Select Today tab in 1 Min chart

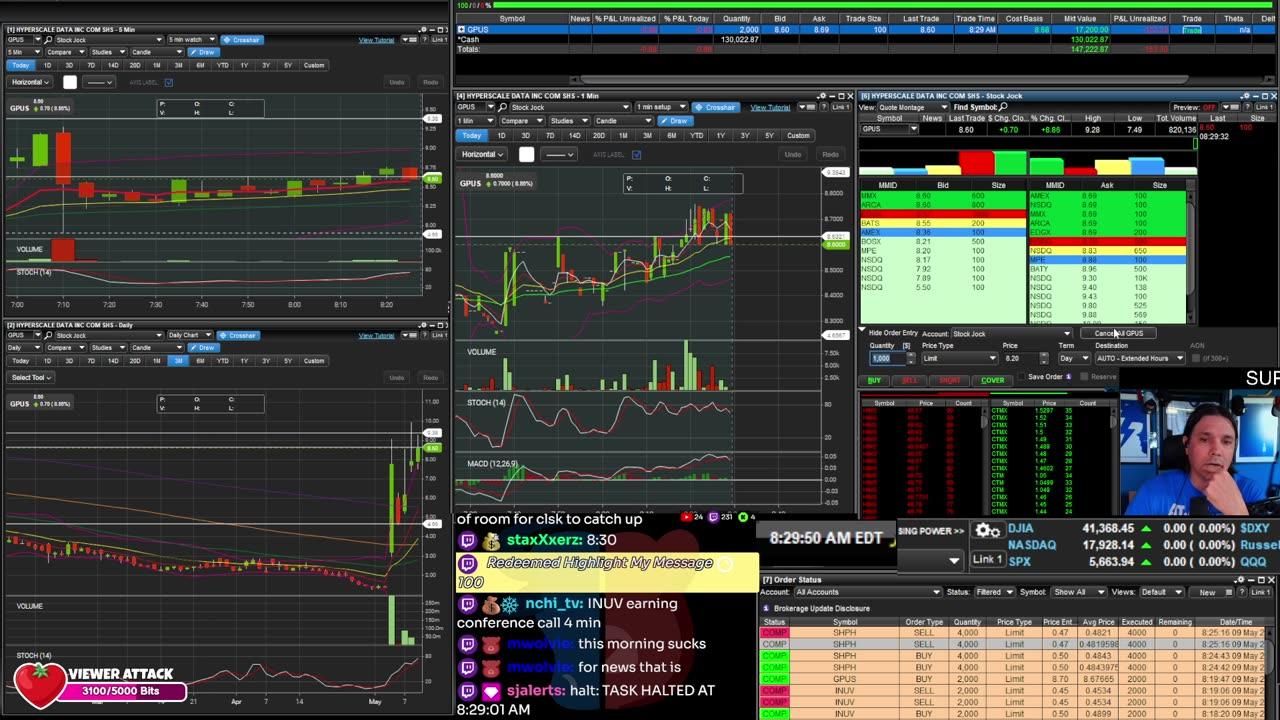472,135
